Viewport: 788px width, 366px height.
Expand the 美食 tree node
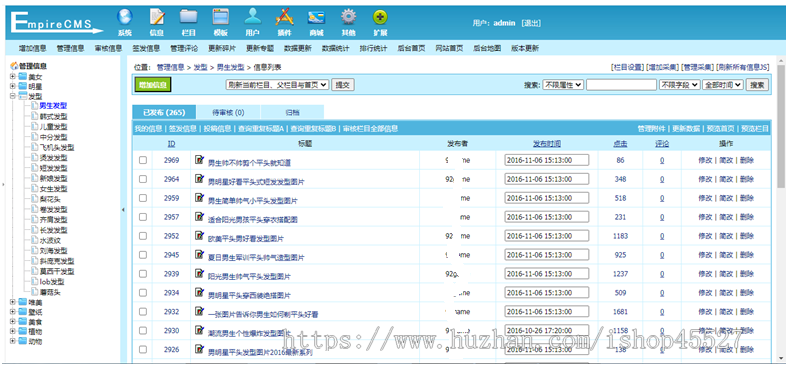click(x=13, y=322)
